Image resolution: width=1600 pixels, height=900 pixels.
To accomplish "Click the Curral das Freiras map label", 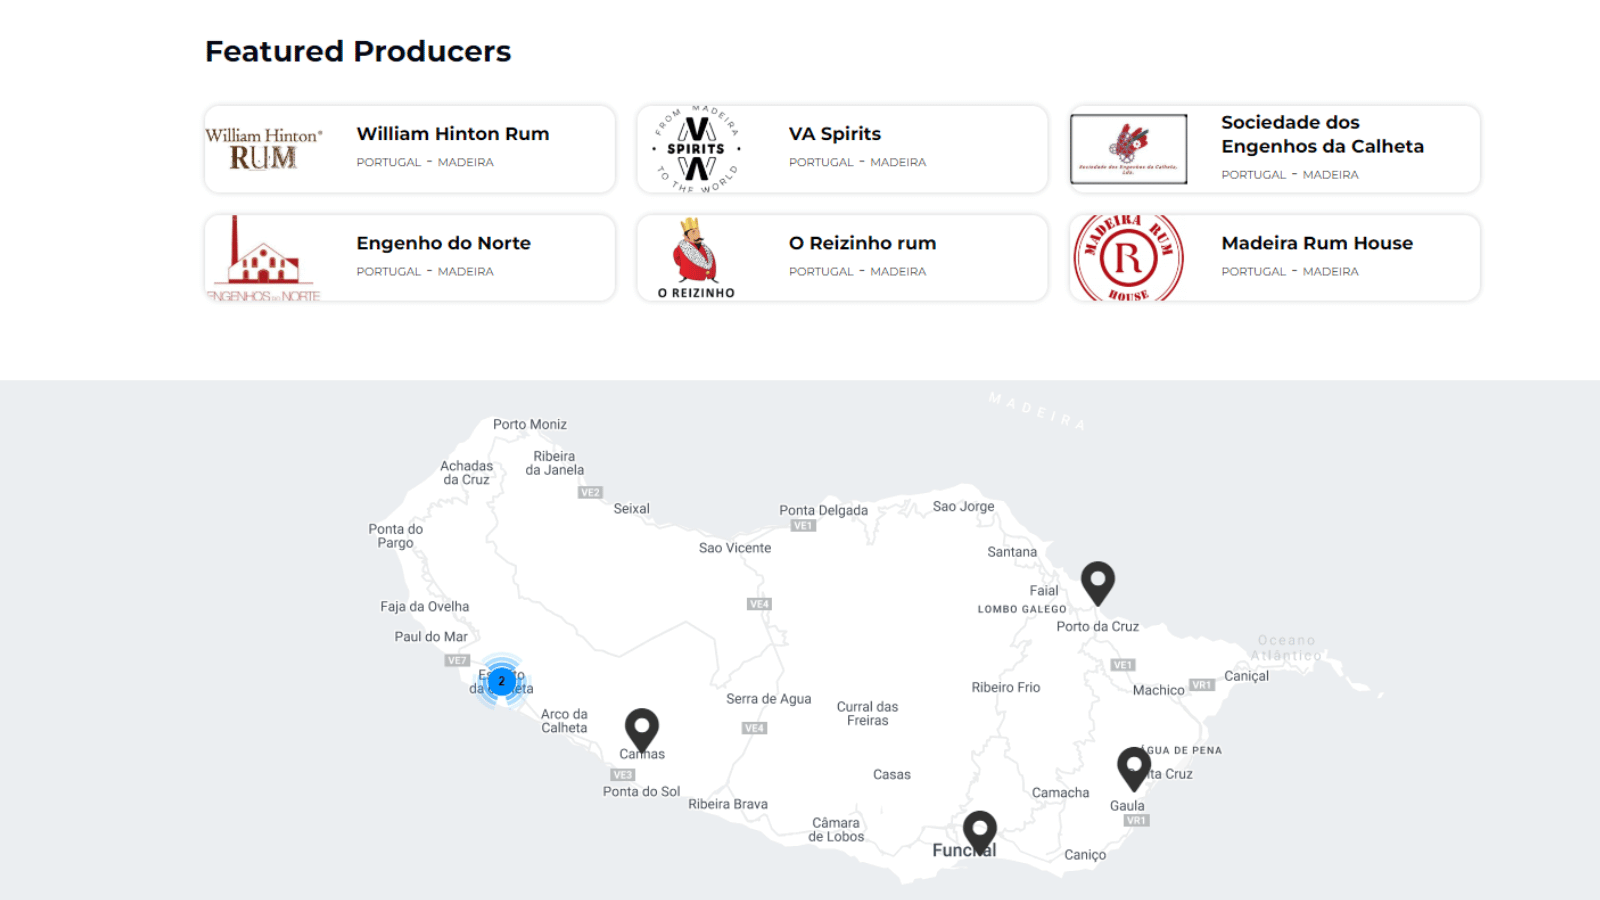I will coord(868,713).
